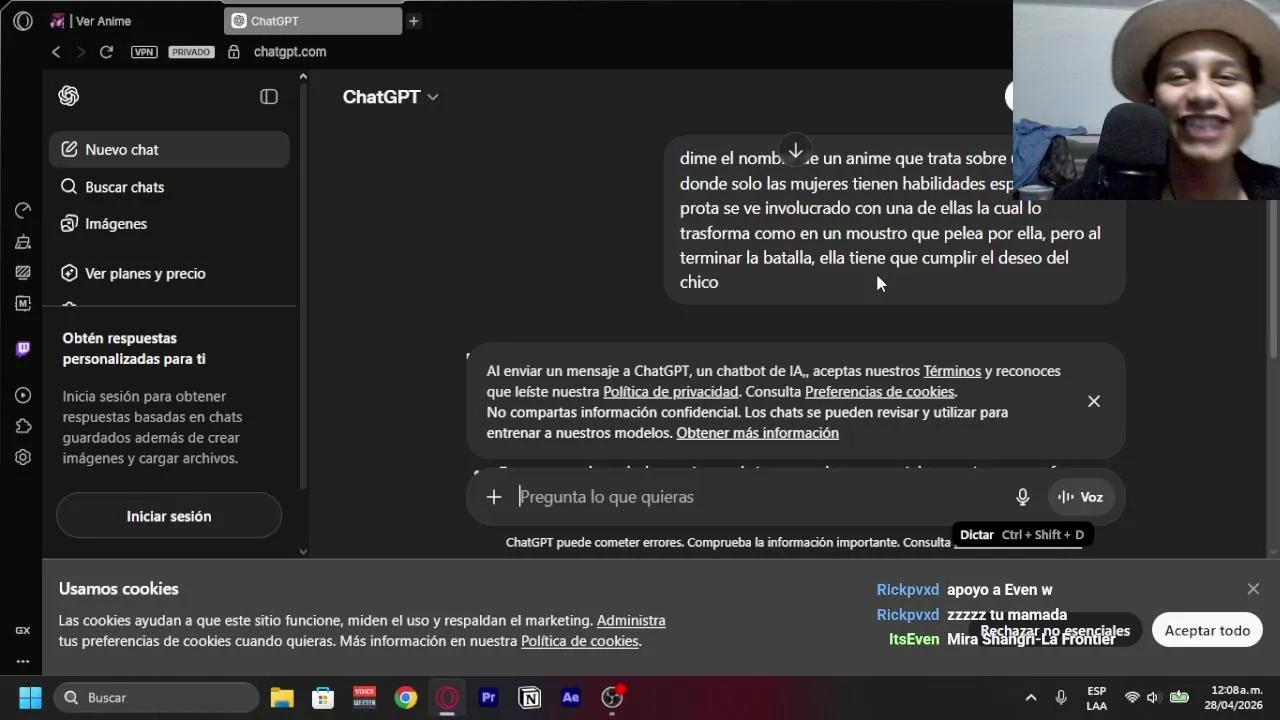
Task: Start a Nuevo chat
Action: tap(169, 150)
